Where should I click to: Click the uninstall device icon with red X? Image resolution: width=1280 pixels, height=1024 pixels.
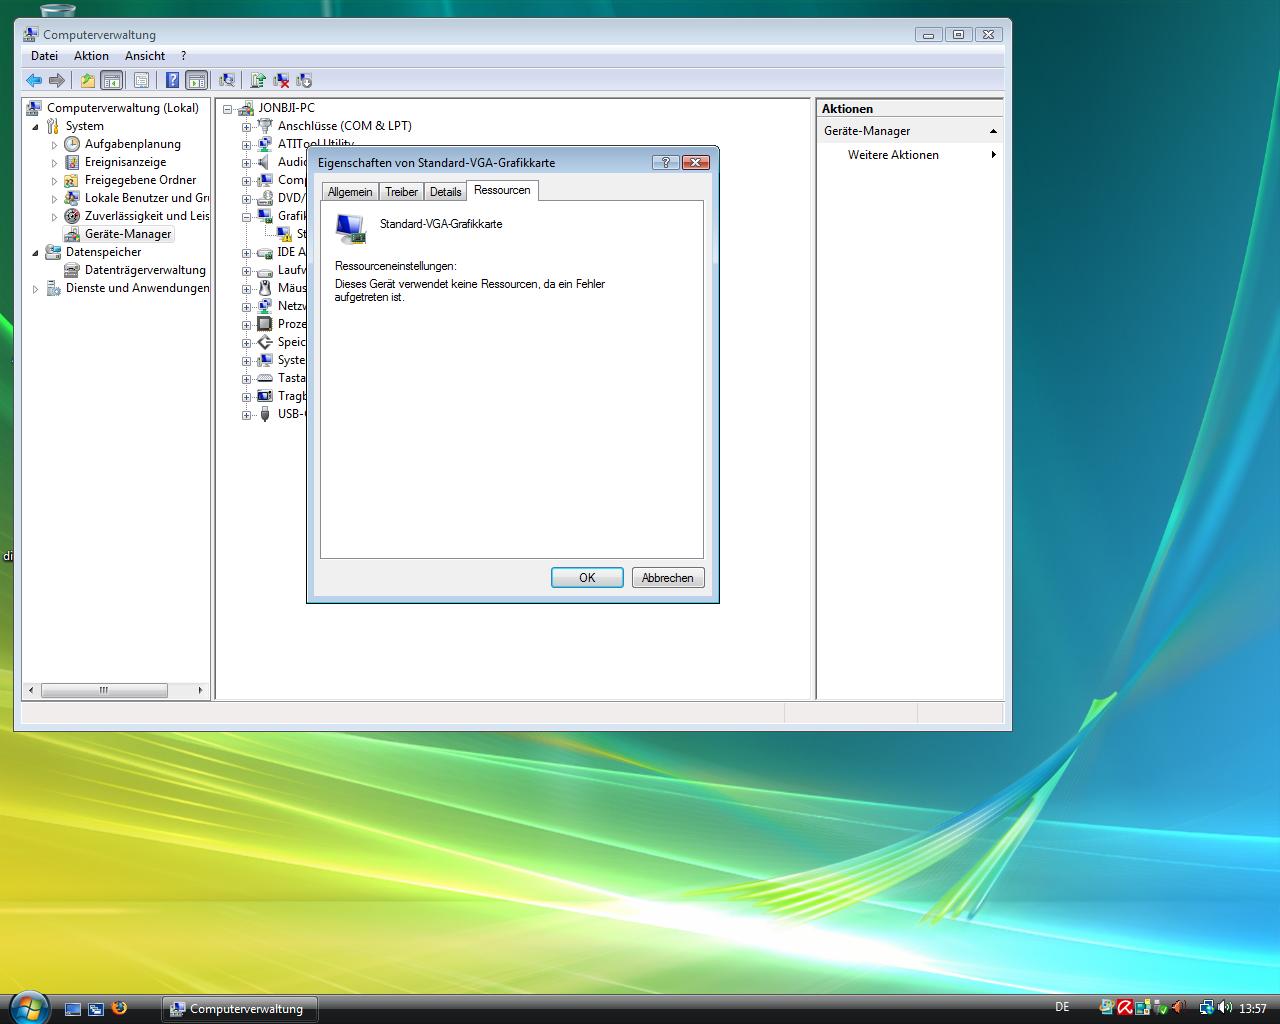pyautogui.click(x=281, y=80)
